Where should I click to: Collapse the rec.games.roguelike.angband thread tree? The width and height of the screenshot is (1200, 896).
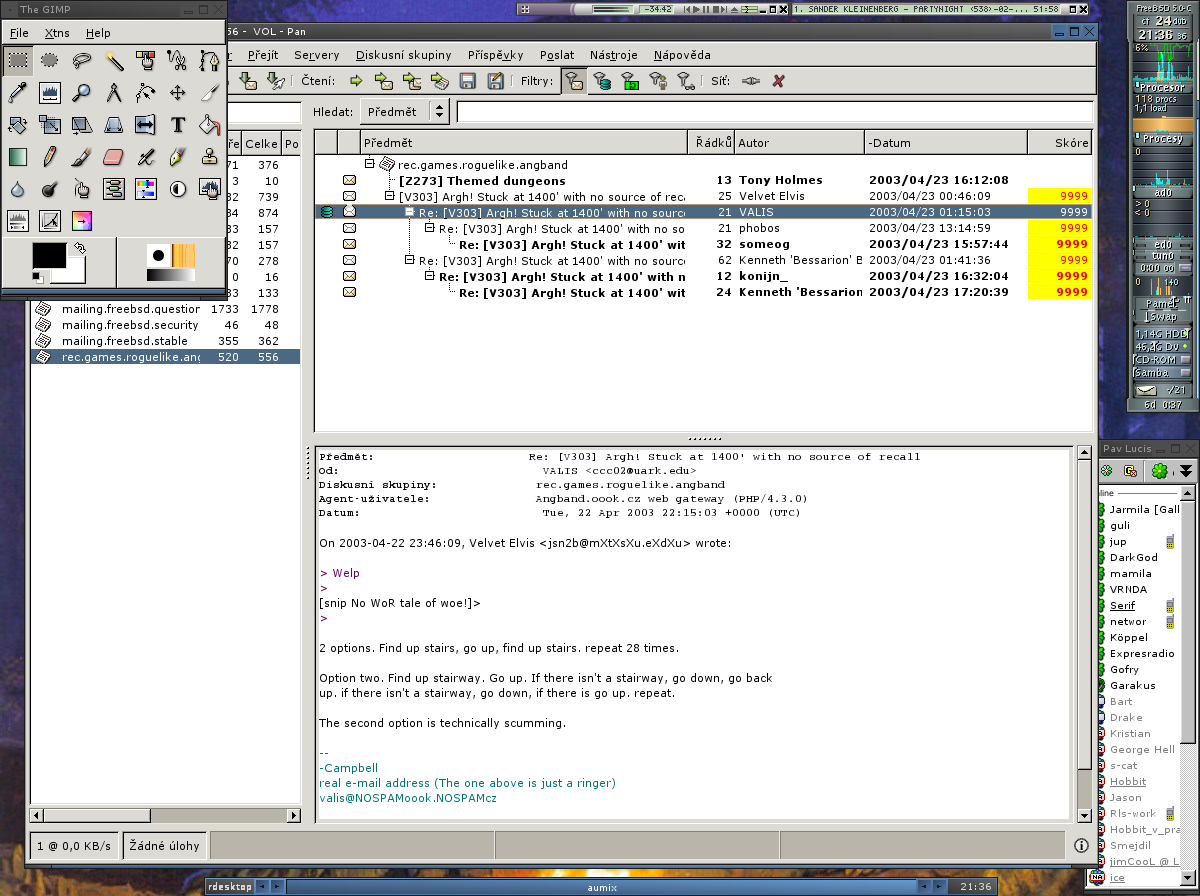(369, 164)
